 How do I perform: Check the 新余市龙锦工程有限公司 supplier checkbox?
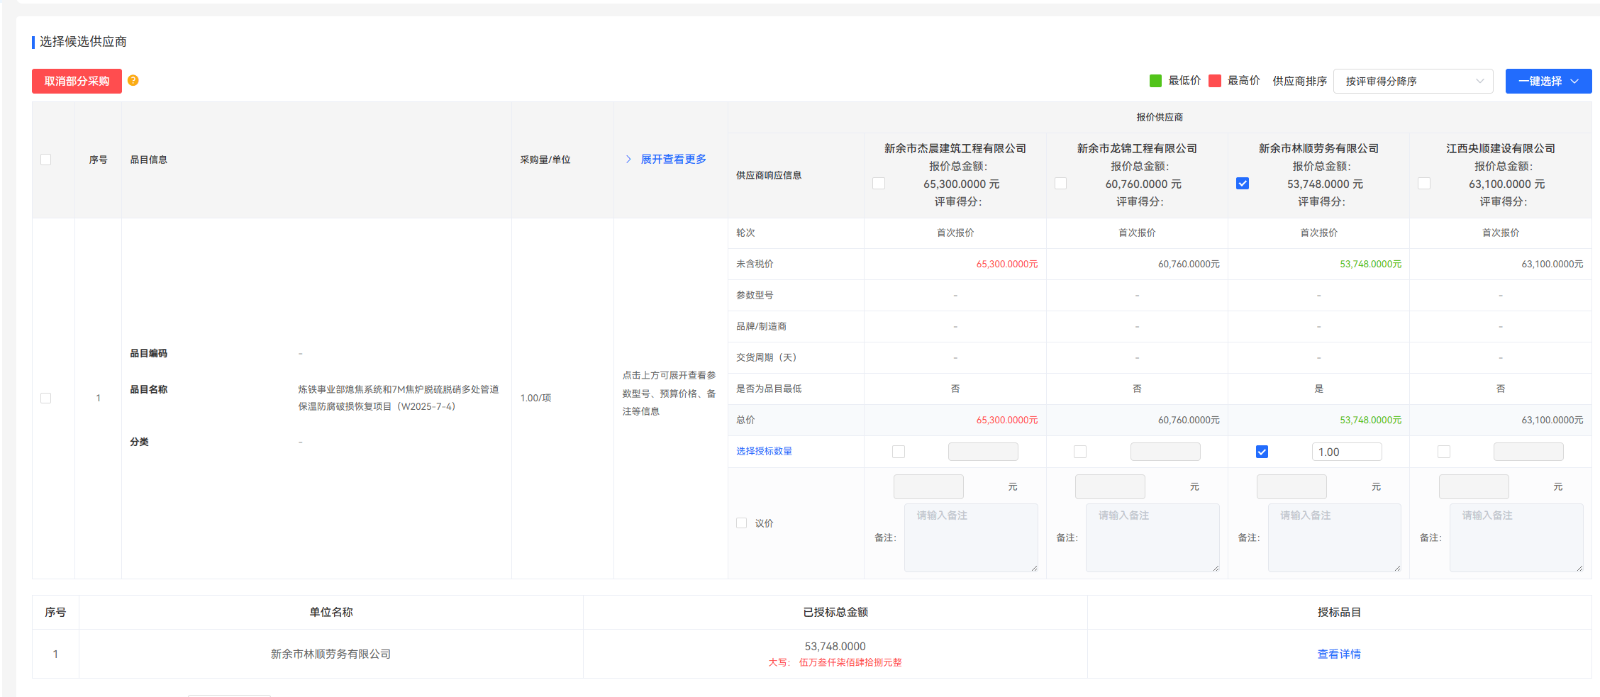pos(1060,183)
